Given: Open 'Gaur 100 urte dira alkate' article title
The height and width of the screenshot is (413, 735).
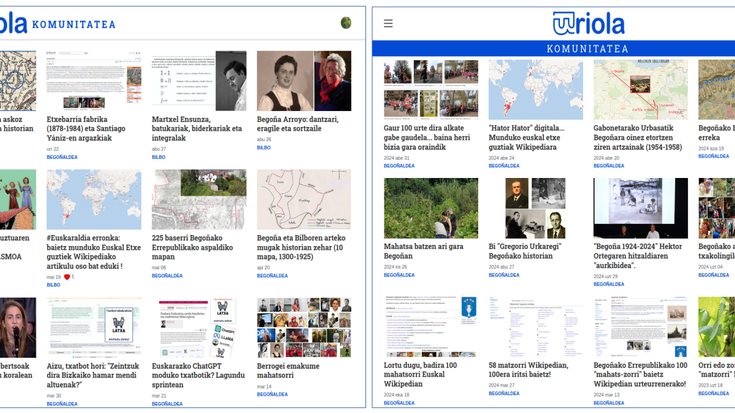Looking at the screenshot, I should coord(426,138).
